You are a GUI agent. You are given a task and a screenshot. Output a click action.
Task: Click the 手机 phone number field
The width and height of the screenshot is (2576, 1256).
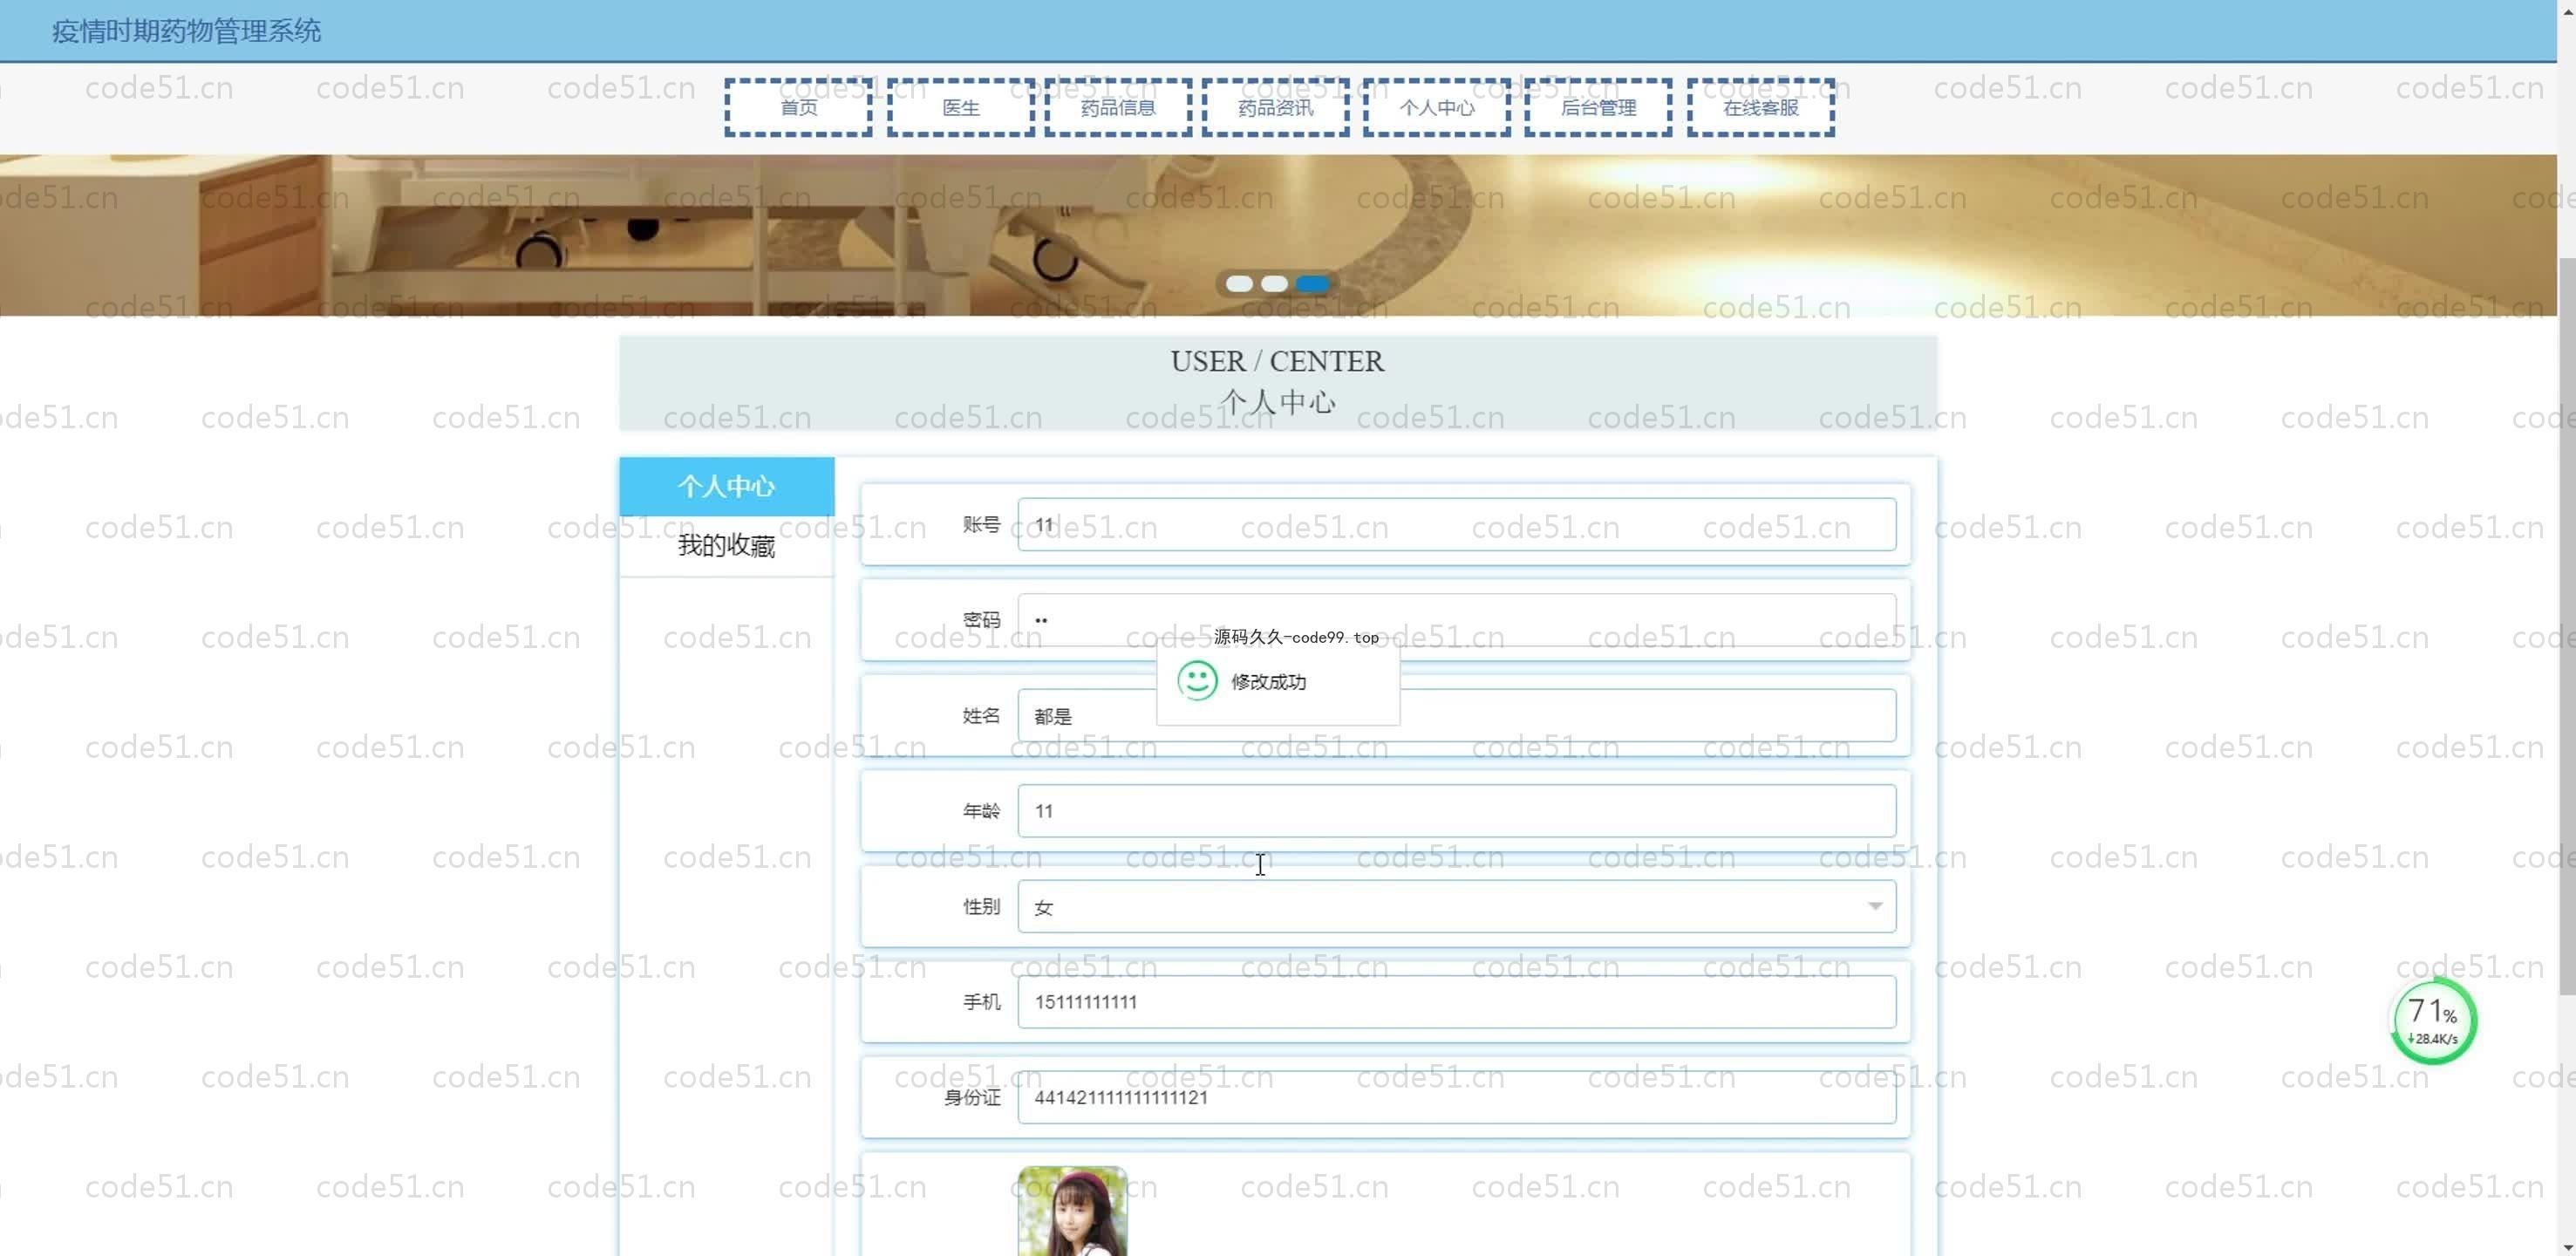pos(1456,1001)
